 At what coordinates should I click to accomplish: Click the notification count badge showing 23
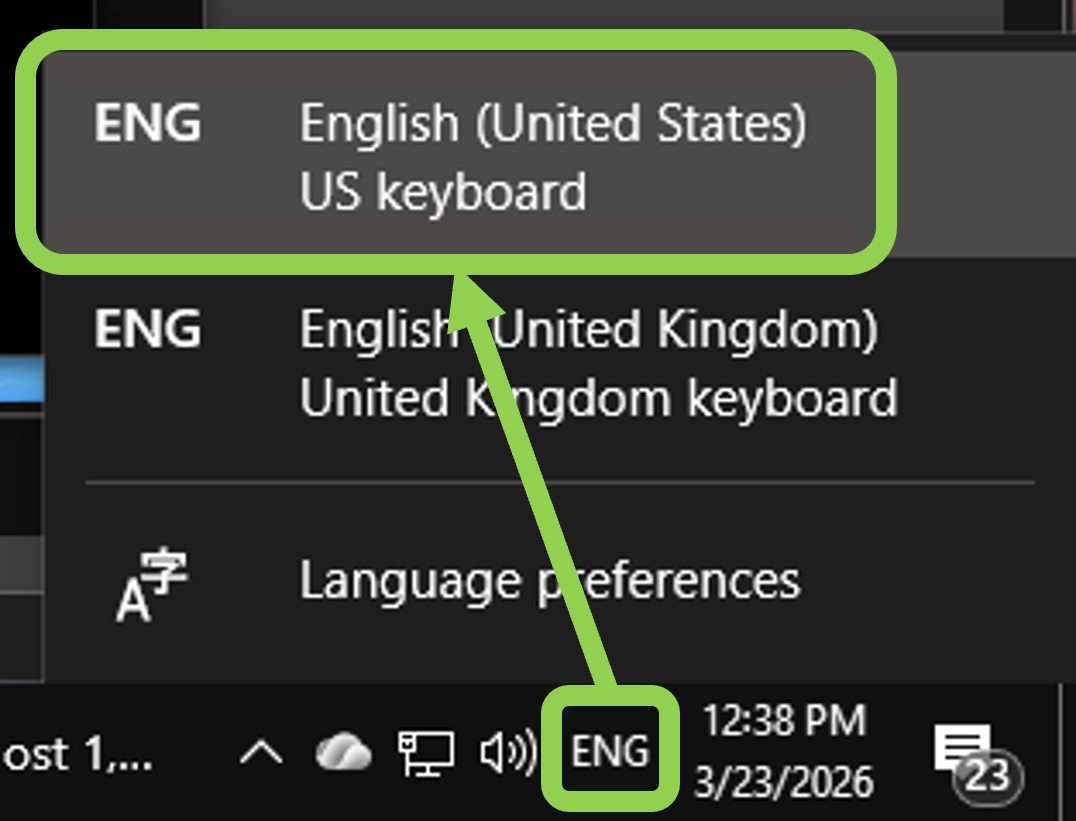988,776
